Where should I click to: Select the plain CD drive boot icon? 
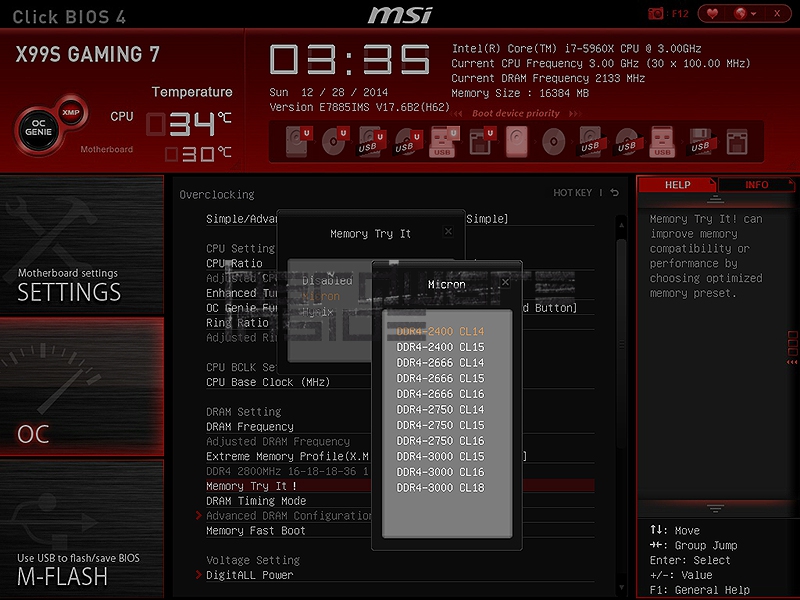[553, 141]
